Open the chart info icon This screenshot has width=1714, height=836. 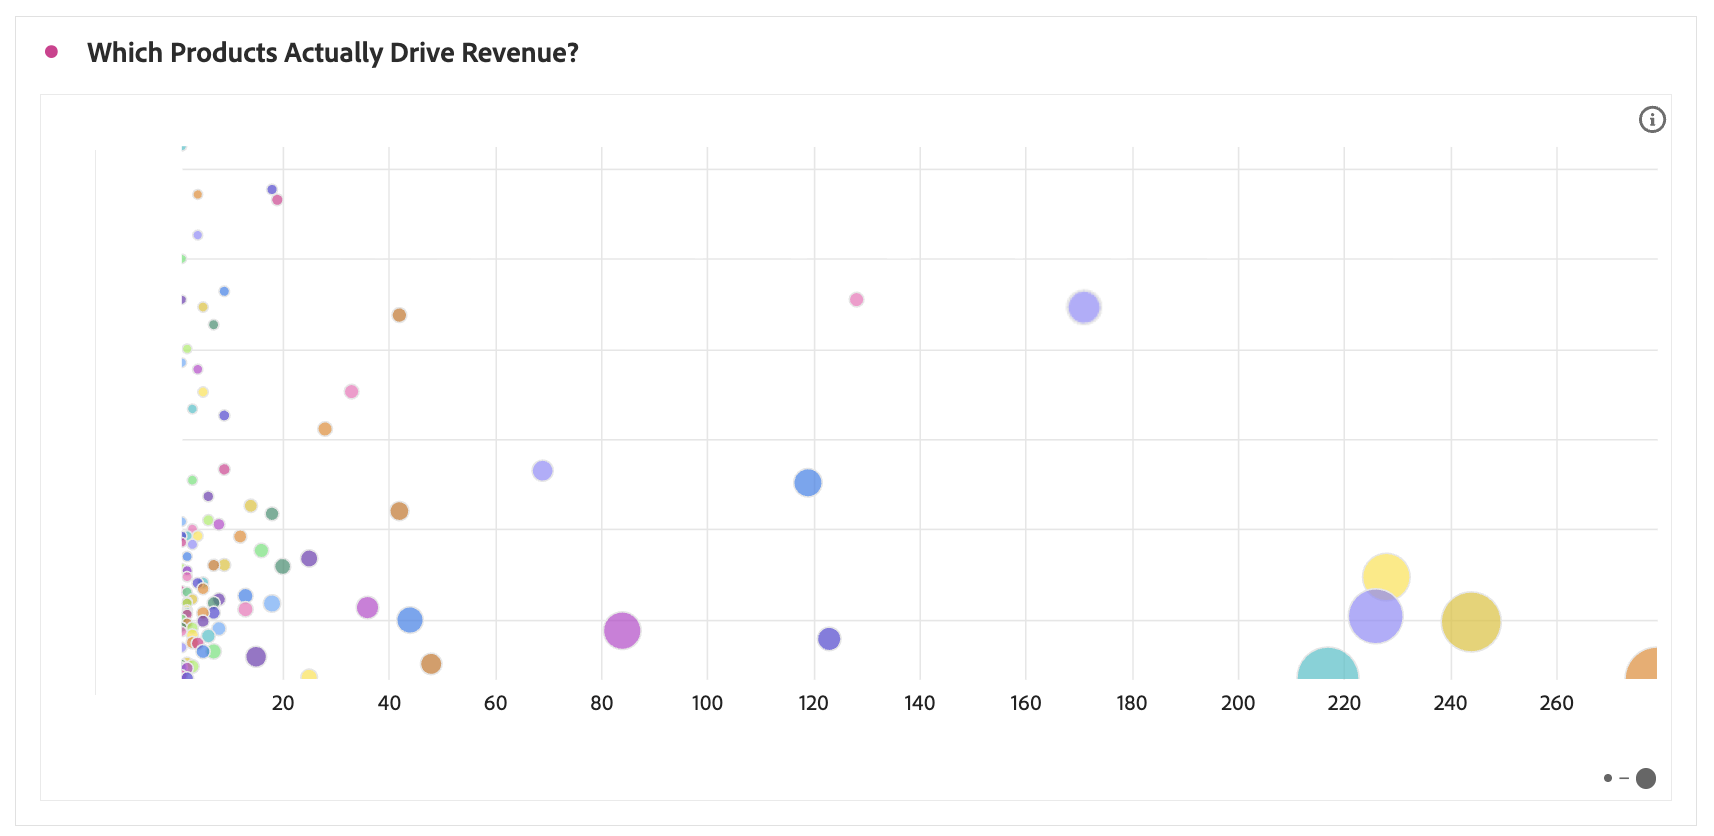pyautogui.click(x=1652, y=120)
